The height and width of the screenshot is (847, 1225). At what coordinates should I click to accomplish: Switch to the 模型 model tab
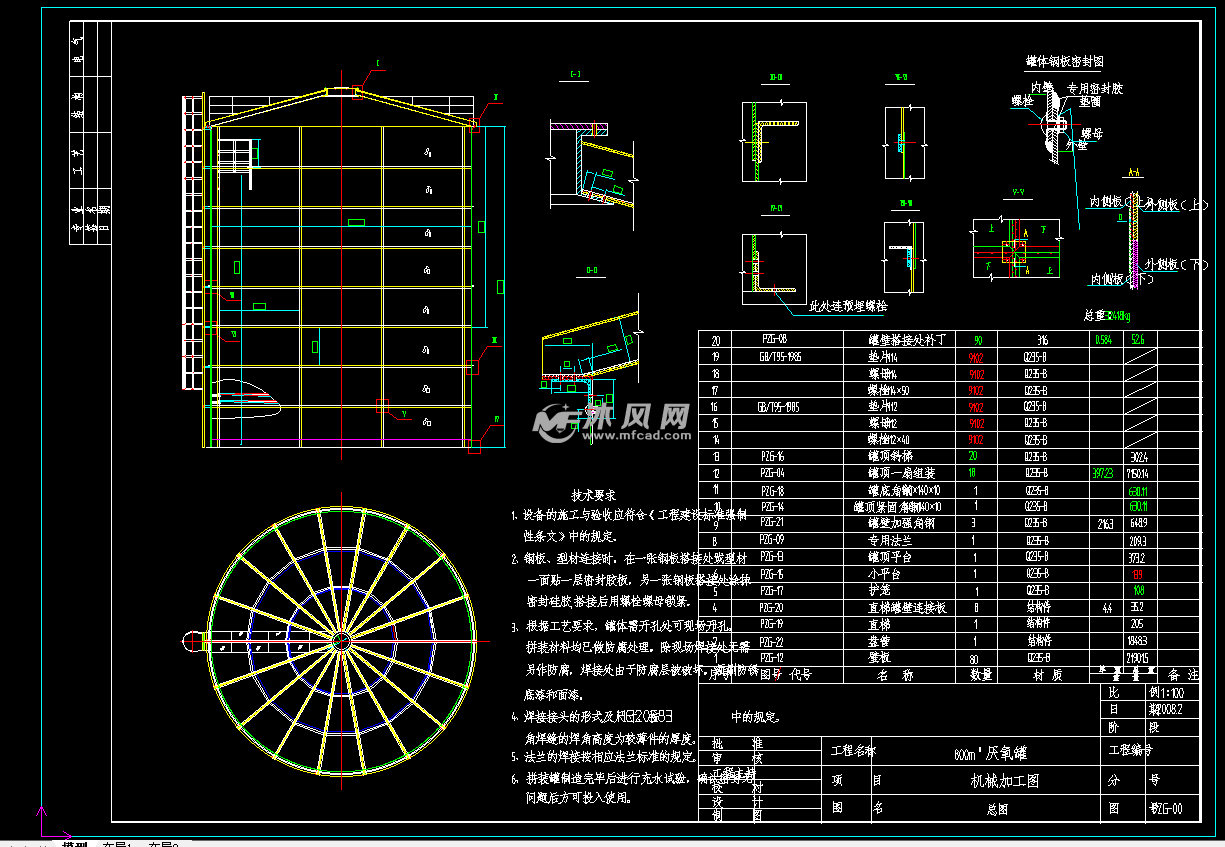[x=74, y=844]
